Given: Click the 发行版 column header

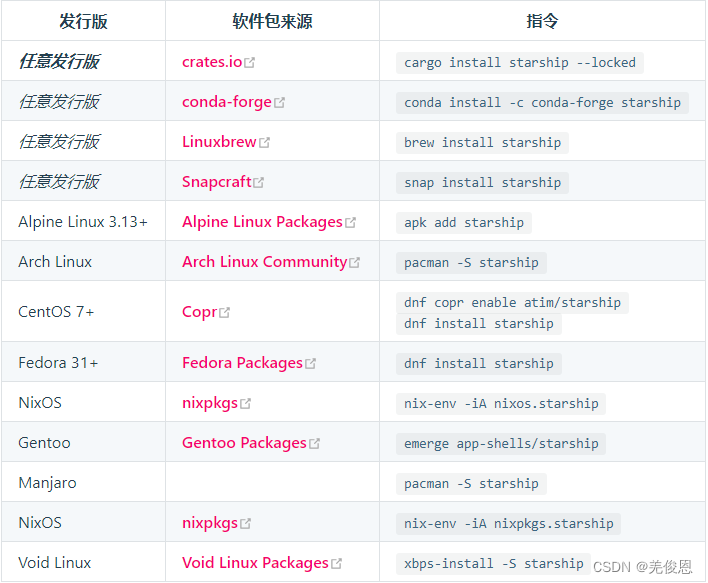Looking at the screenshot, I should [84, 21].
